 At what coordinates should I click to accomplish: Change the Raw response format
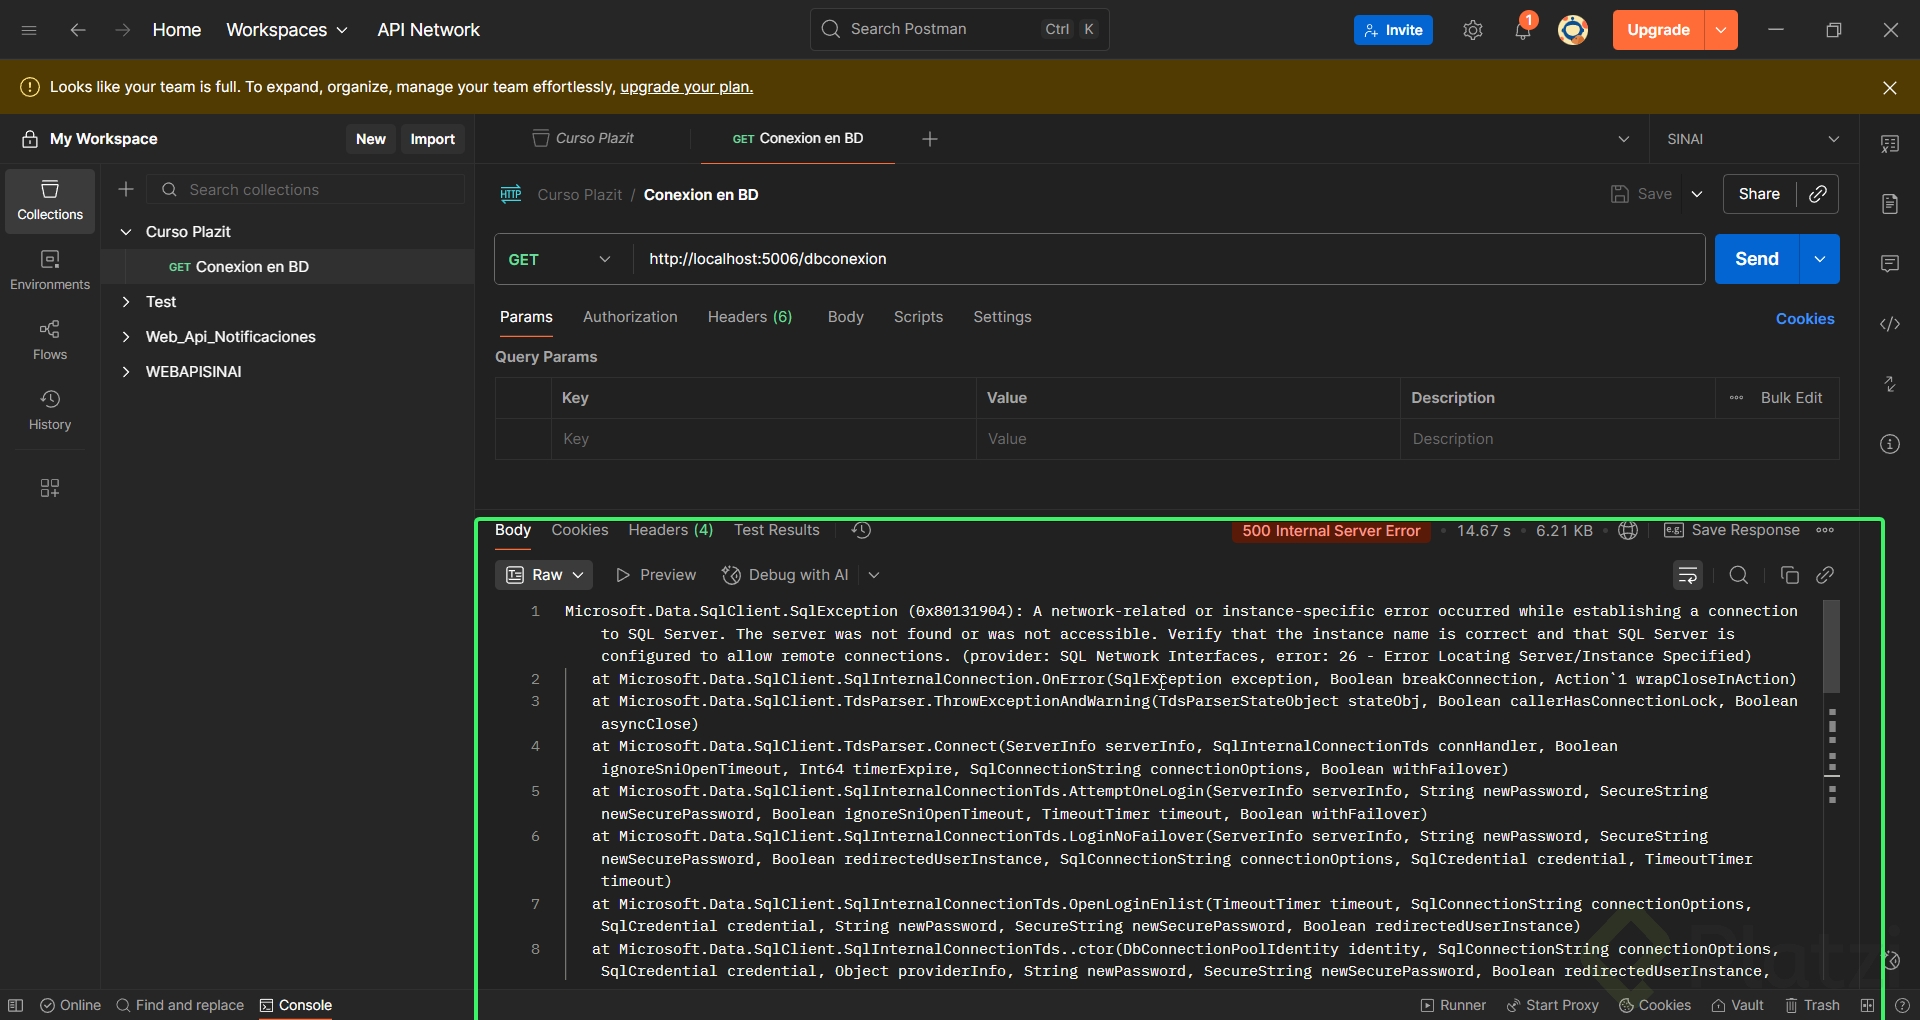(544, 575)
